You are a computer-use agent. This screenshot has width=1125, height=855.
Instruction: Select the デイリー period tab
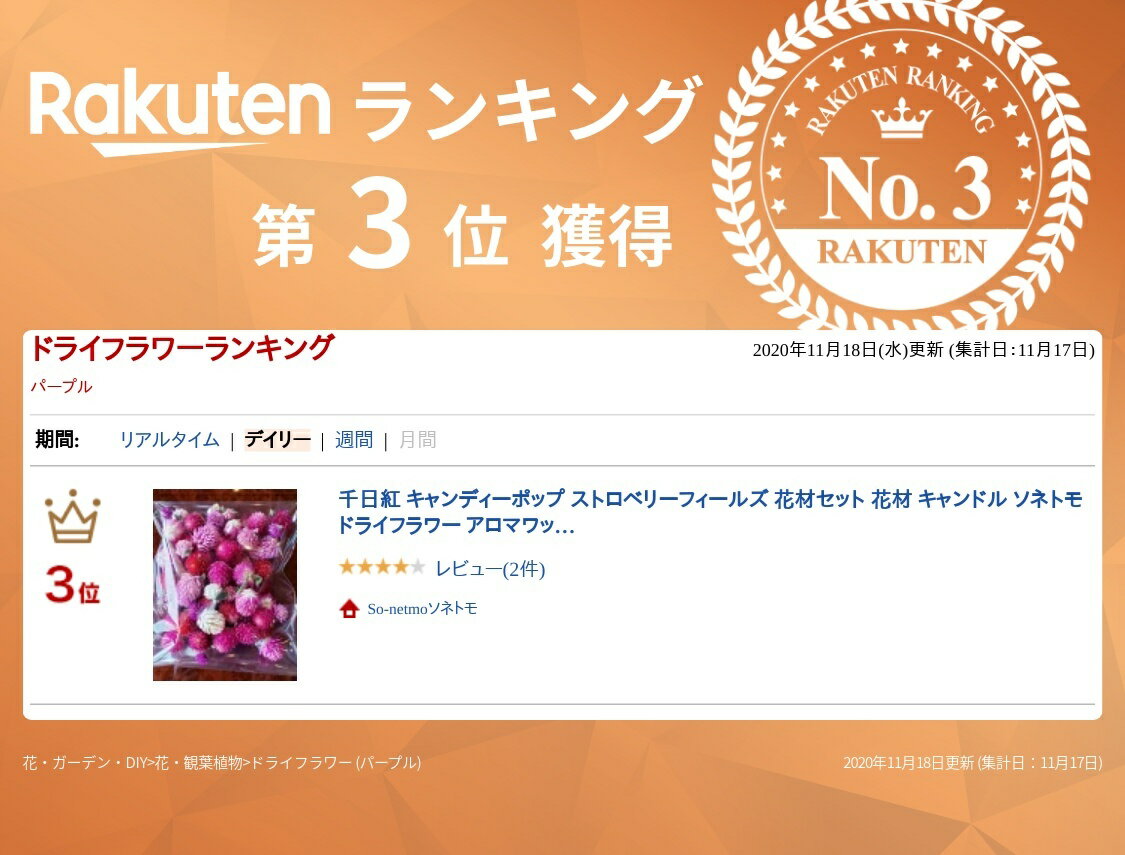coord(277,440)
